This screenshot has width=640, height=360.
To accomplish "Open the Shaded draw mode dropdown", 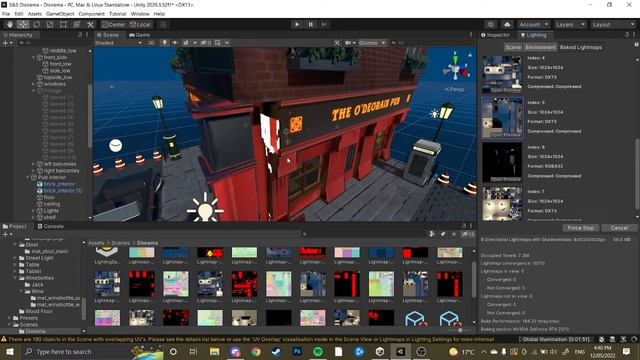I will [118, 43].
